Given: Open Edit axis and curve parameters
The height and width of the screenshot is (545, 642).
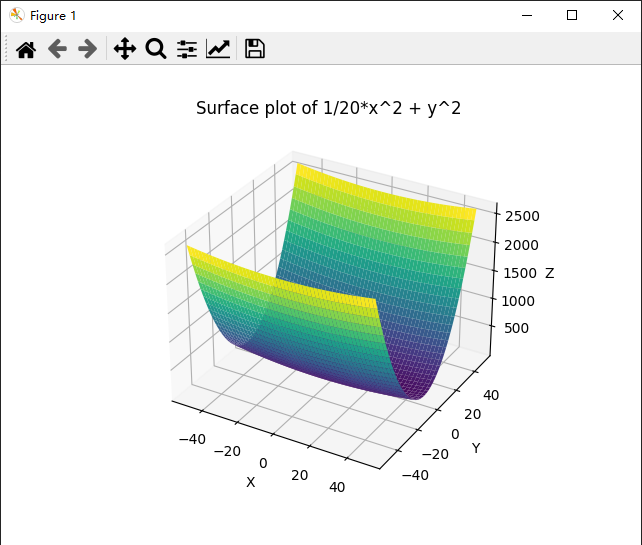Looking at the screenshot, I should click(x=218, y=49).
